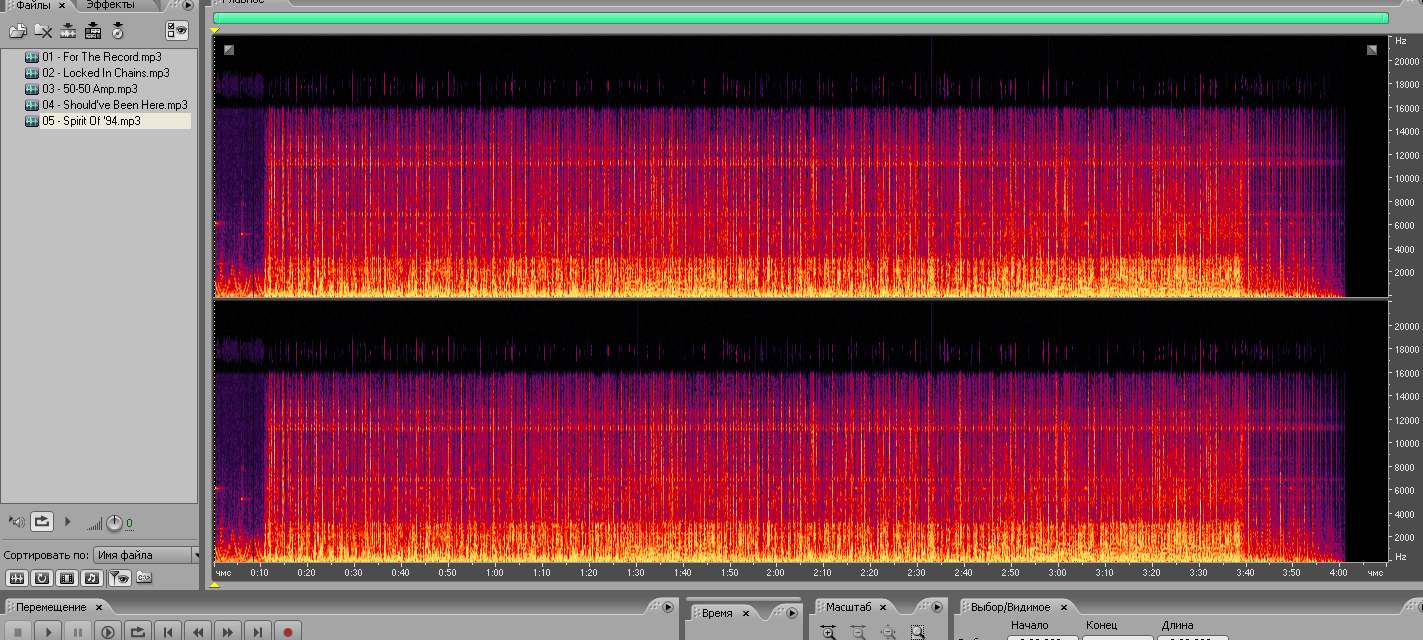The image size is (1423, 640).
Task: Open the Время panel options arrow menu
Action: click(x=792, y=613)
